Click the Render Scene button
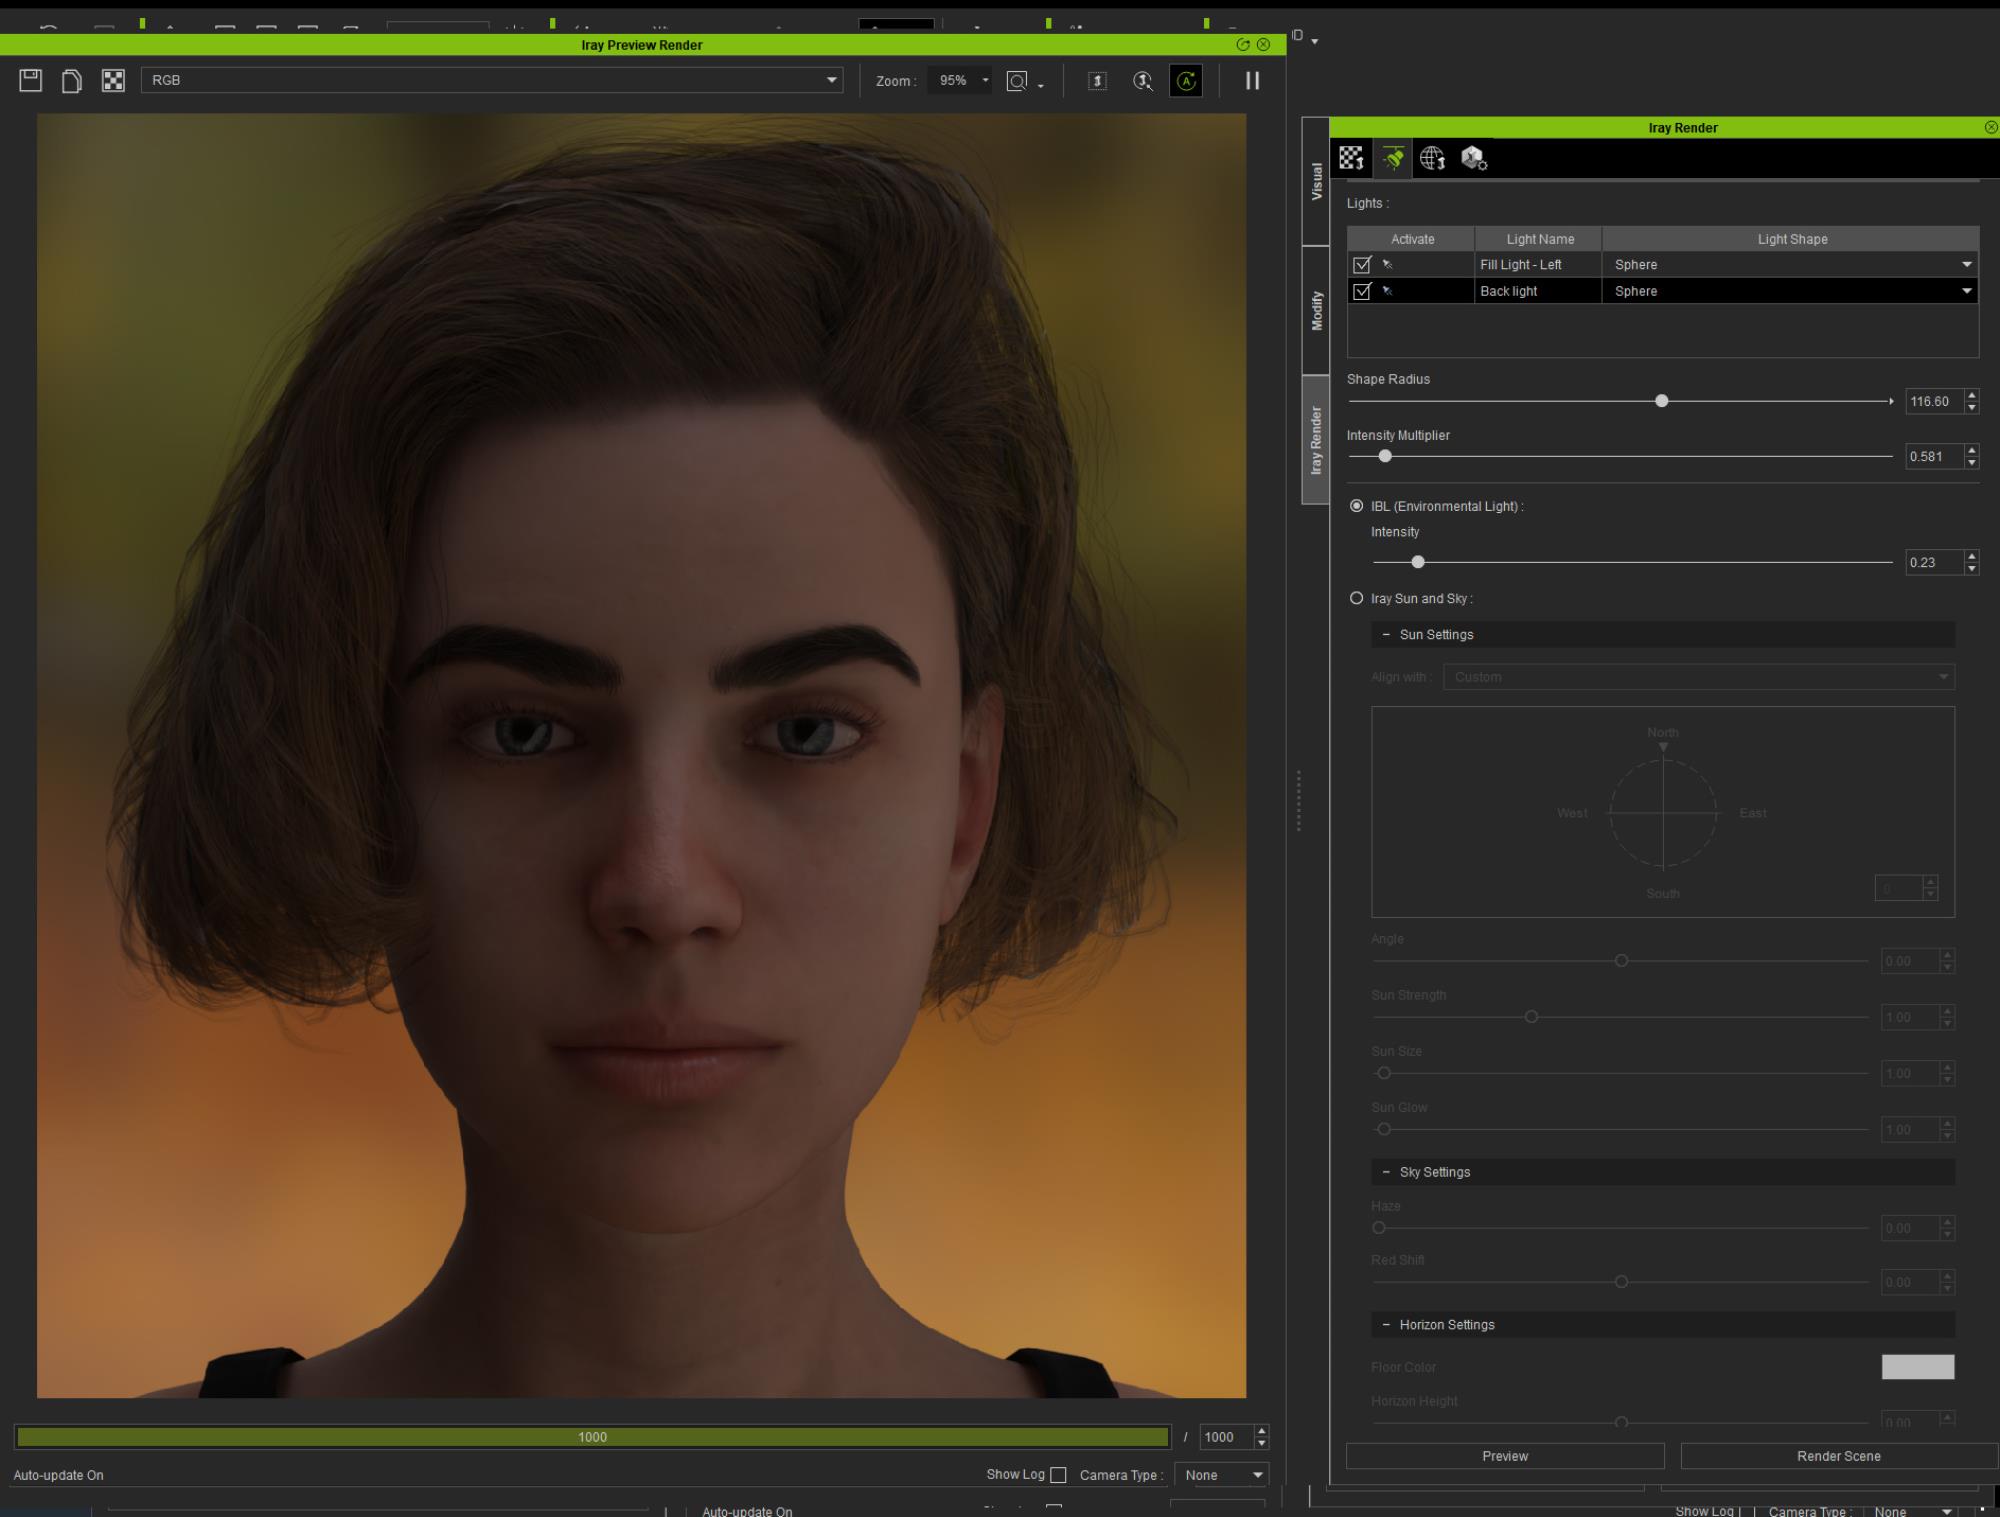The height and width of the screenshot is (1517, 2000). coord(1838,1456)
